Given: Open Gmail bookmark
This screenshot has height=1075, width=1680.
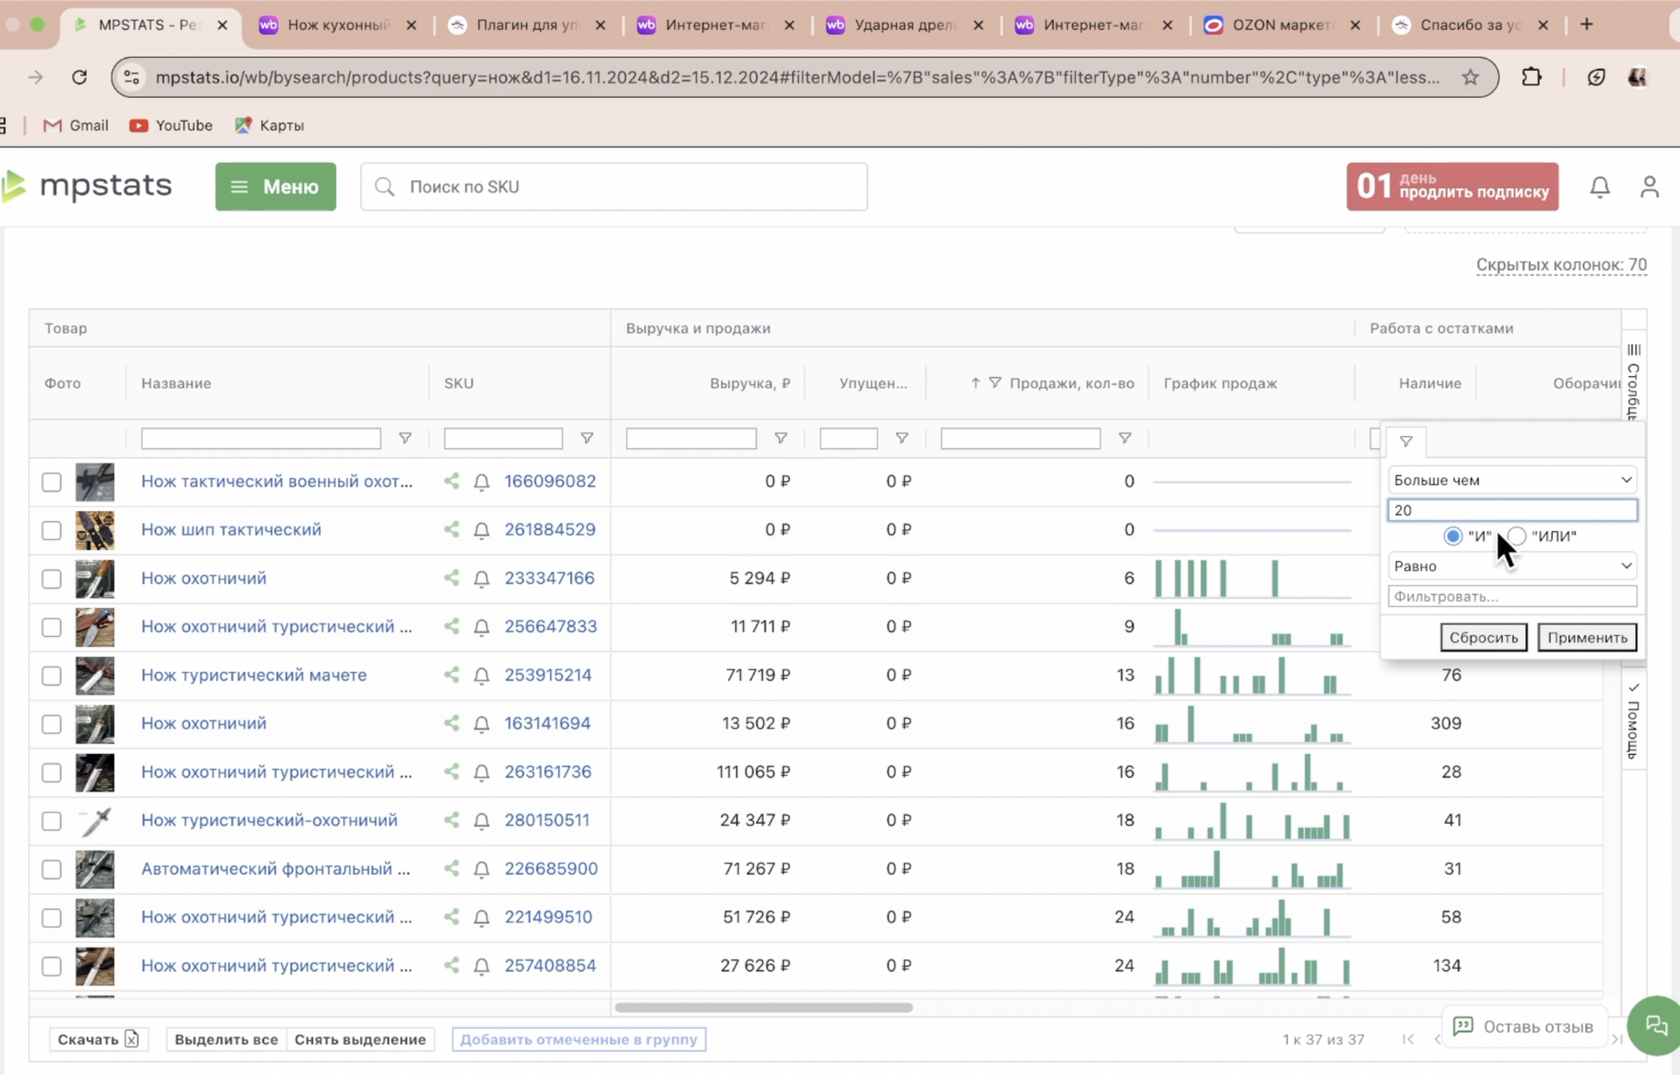Looking at the screenshot, I should [76, 125].
